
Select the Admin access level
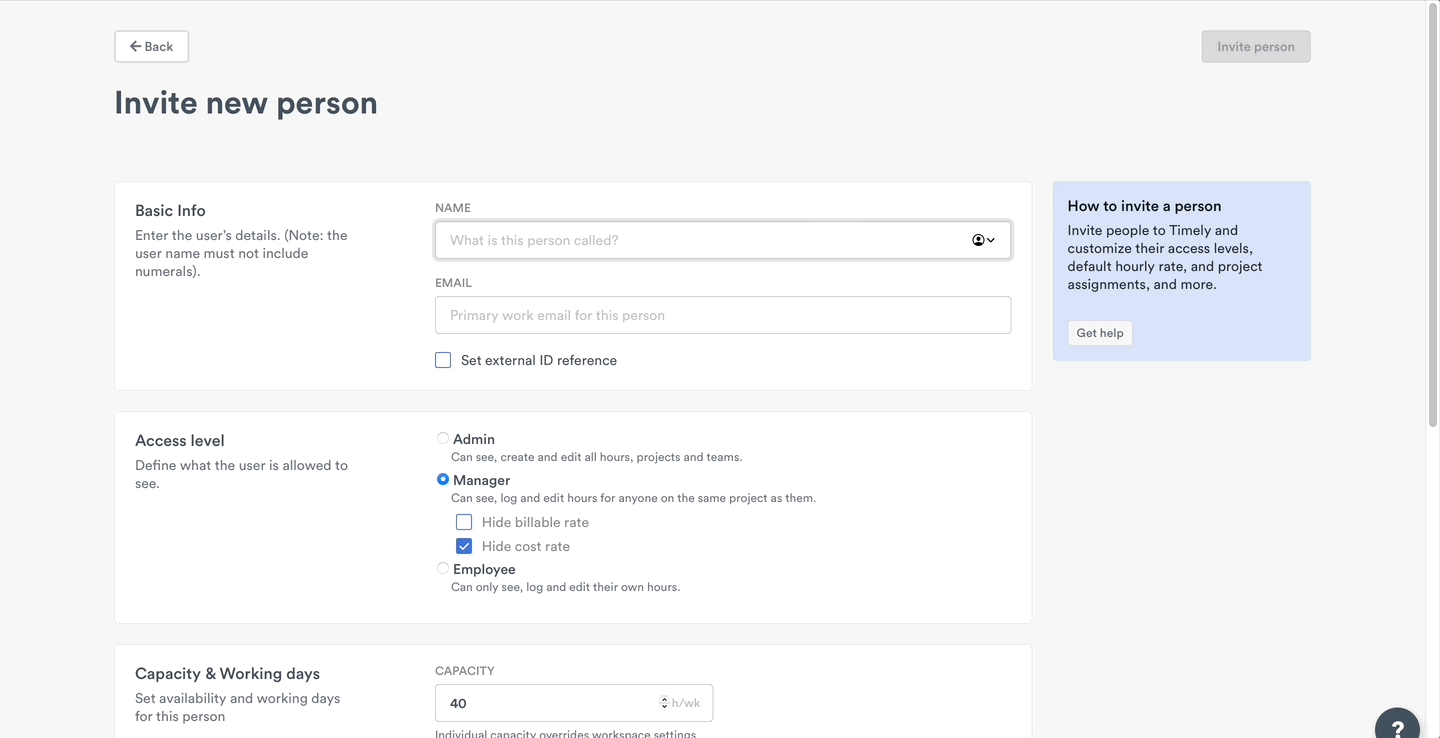(442, 438)
